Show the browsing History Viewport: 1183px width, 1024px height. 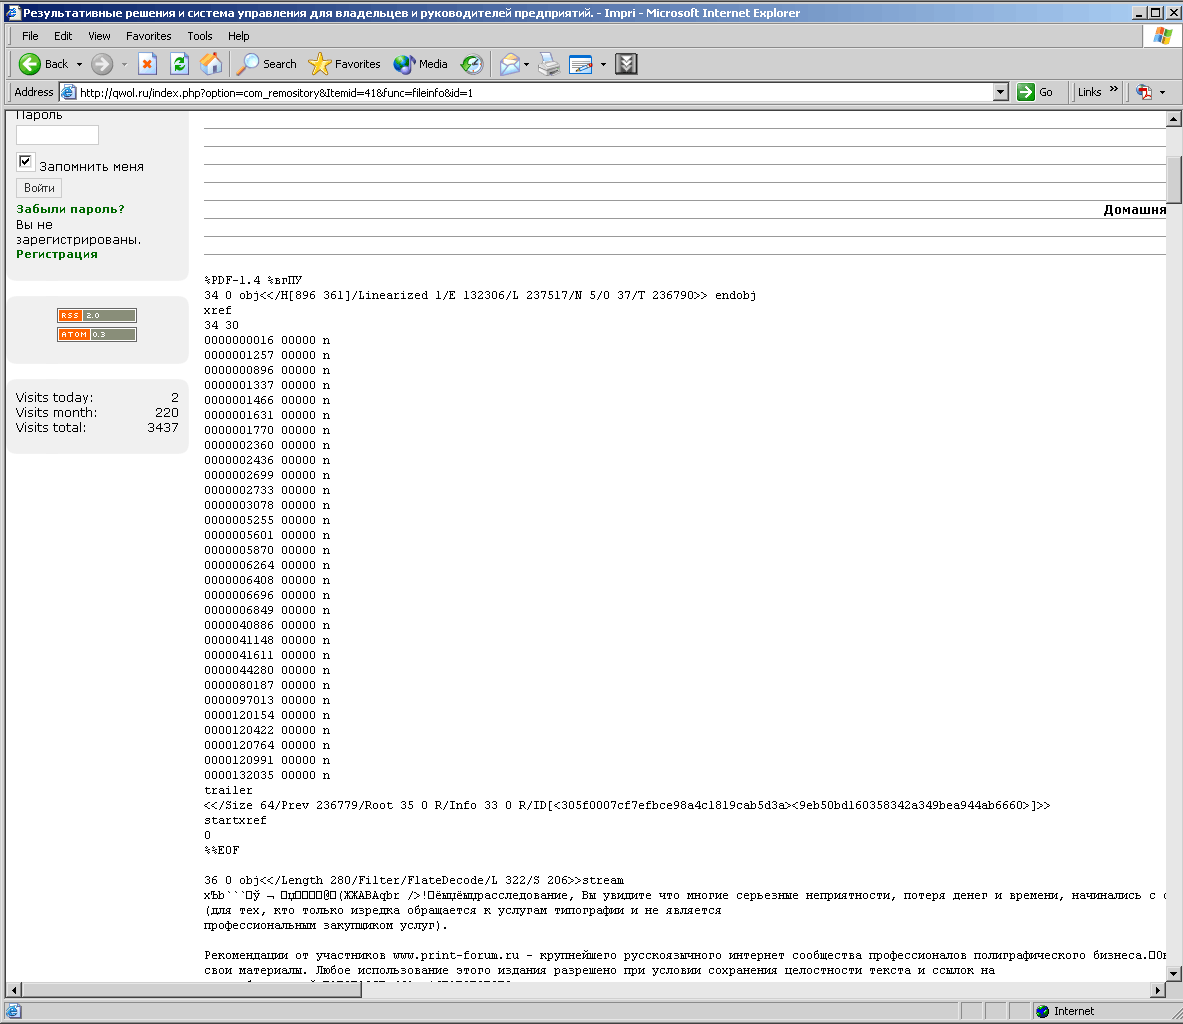(x=472, y=64)
